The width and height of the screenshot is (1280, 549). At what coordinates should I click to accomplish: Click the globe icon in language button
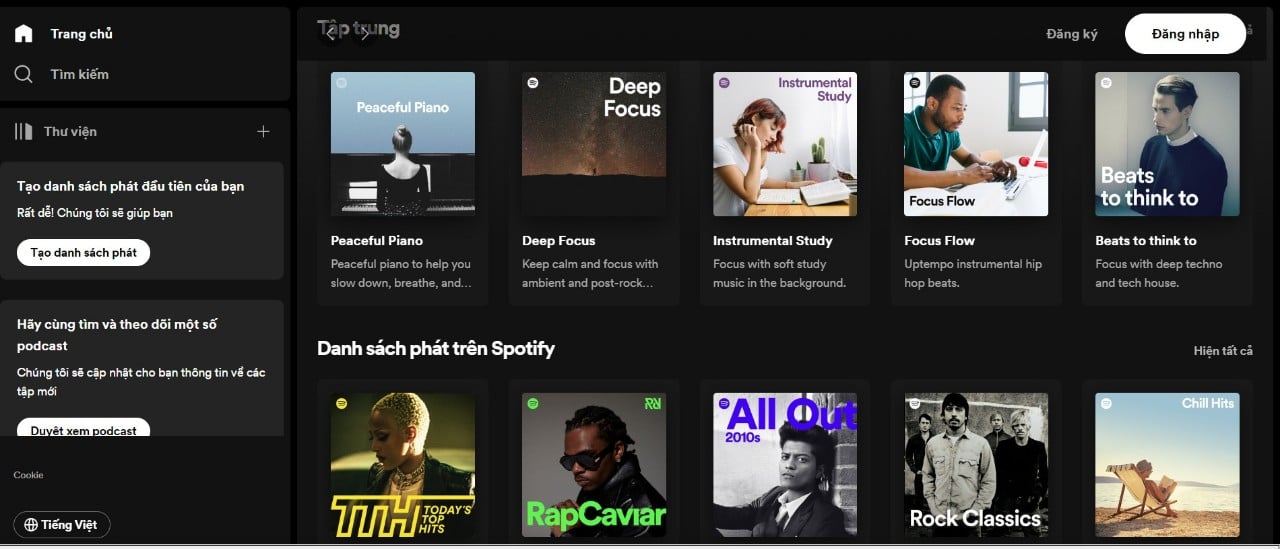(x=31, y=525)
